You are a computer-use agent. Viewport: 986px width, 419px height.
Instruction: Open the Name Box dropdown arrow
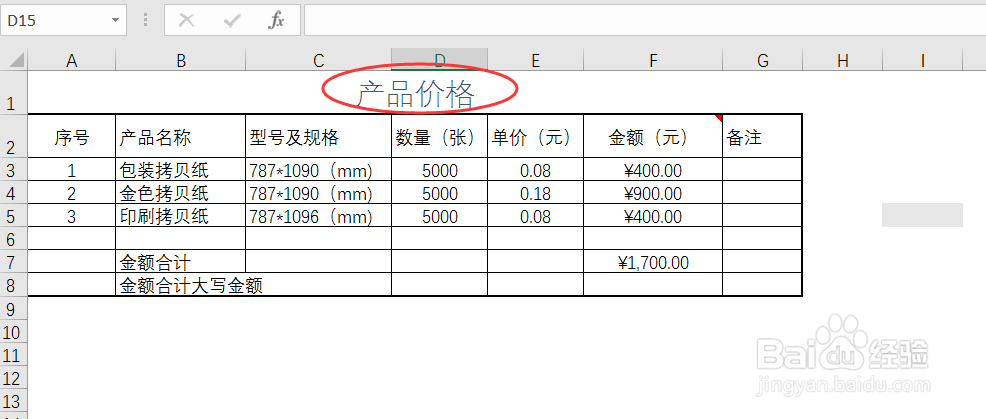[115, 21]
